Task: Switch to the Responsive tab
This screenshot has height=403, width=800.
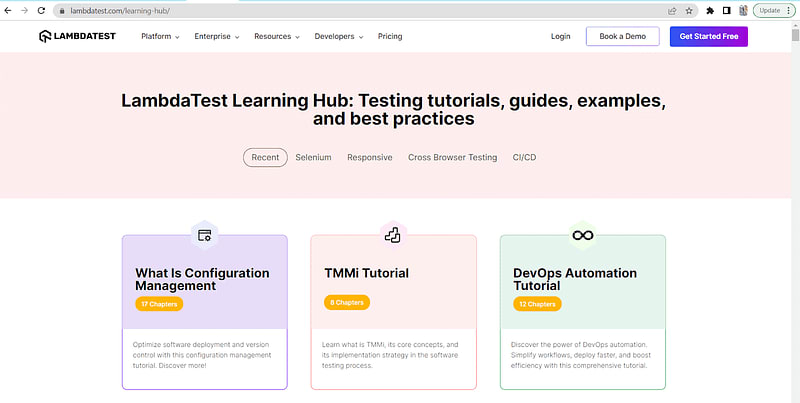Action: (x=370, y=158)
